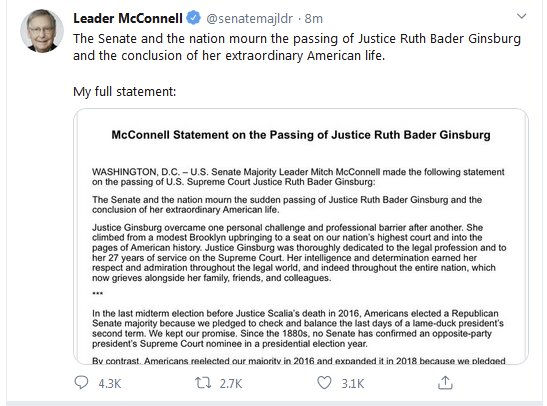Click the tweet text mentioning Justice Ruth Bader Ginsburg
The image size is (547, 406).
(297, 47)
